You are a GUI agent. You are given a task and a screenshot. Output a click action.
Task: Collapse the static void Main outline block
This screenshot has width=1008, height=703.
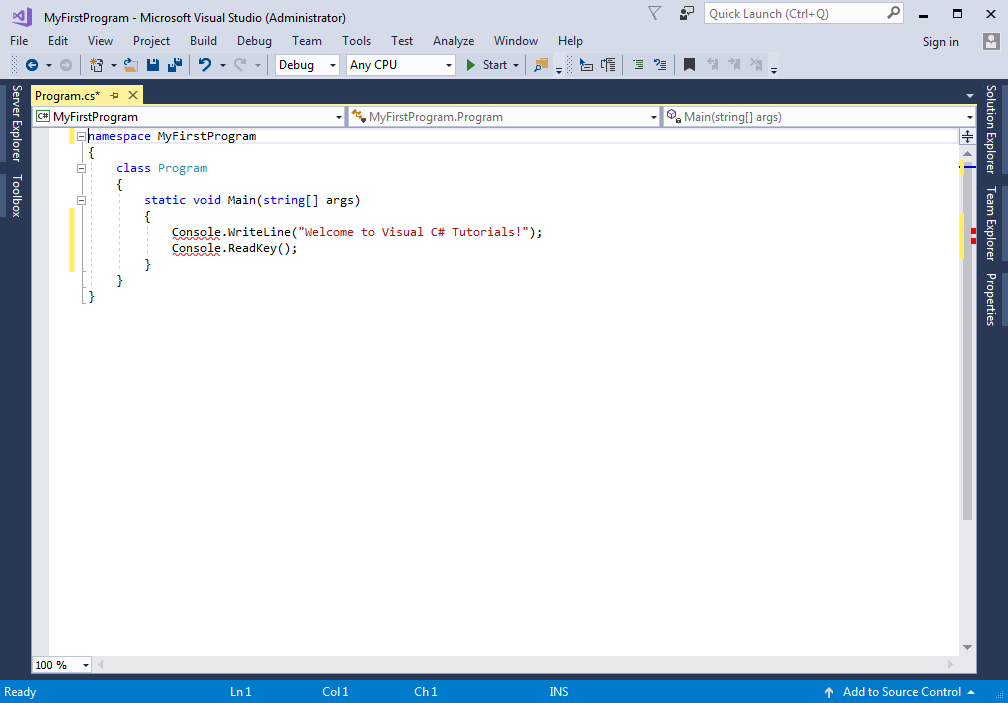pos(82,200)
